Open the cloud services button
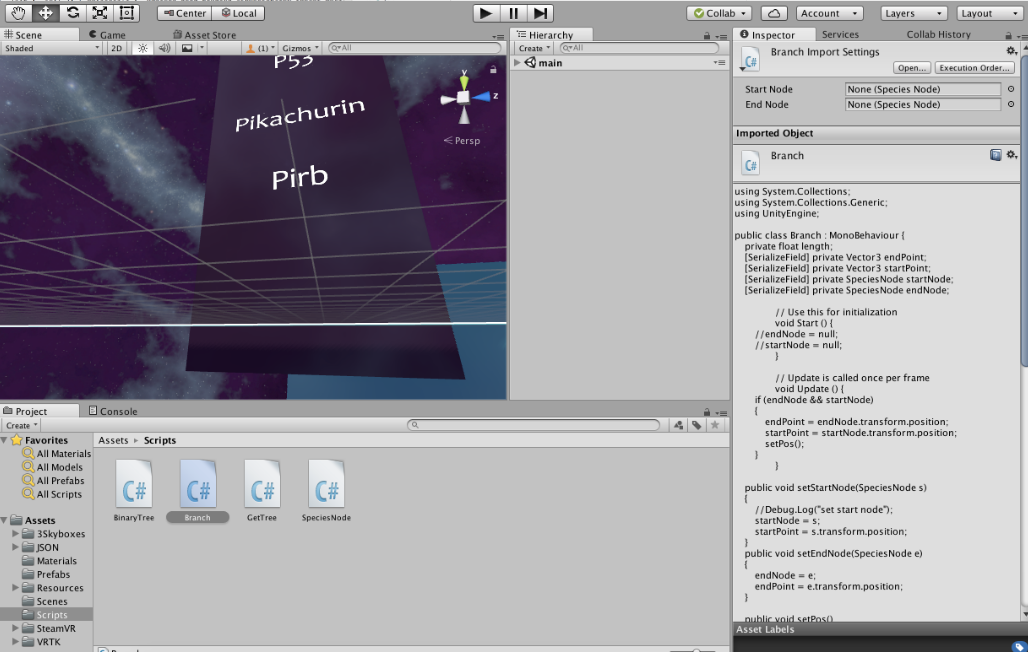The width and height of the screenshot is (1028, 652). [774, 13]
